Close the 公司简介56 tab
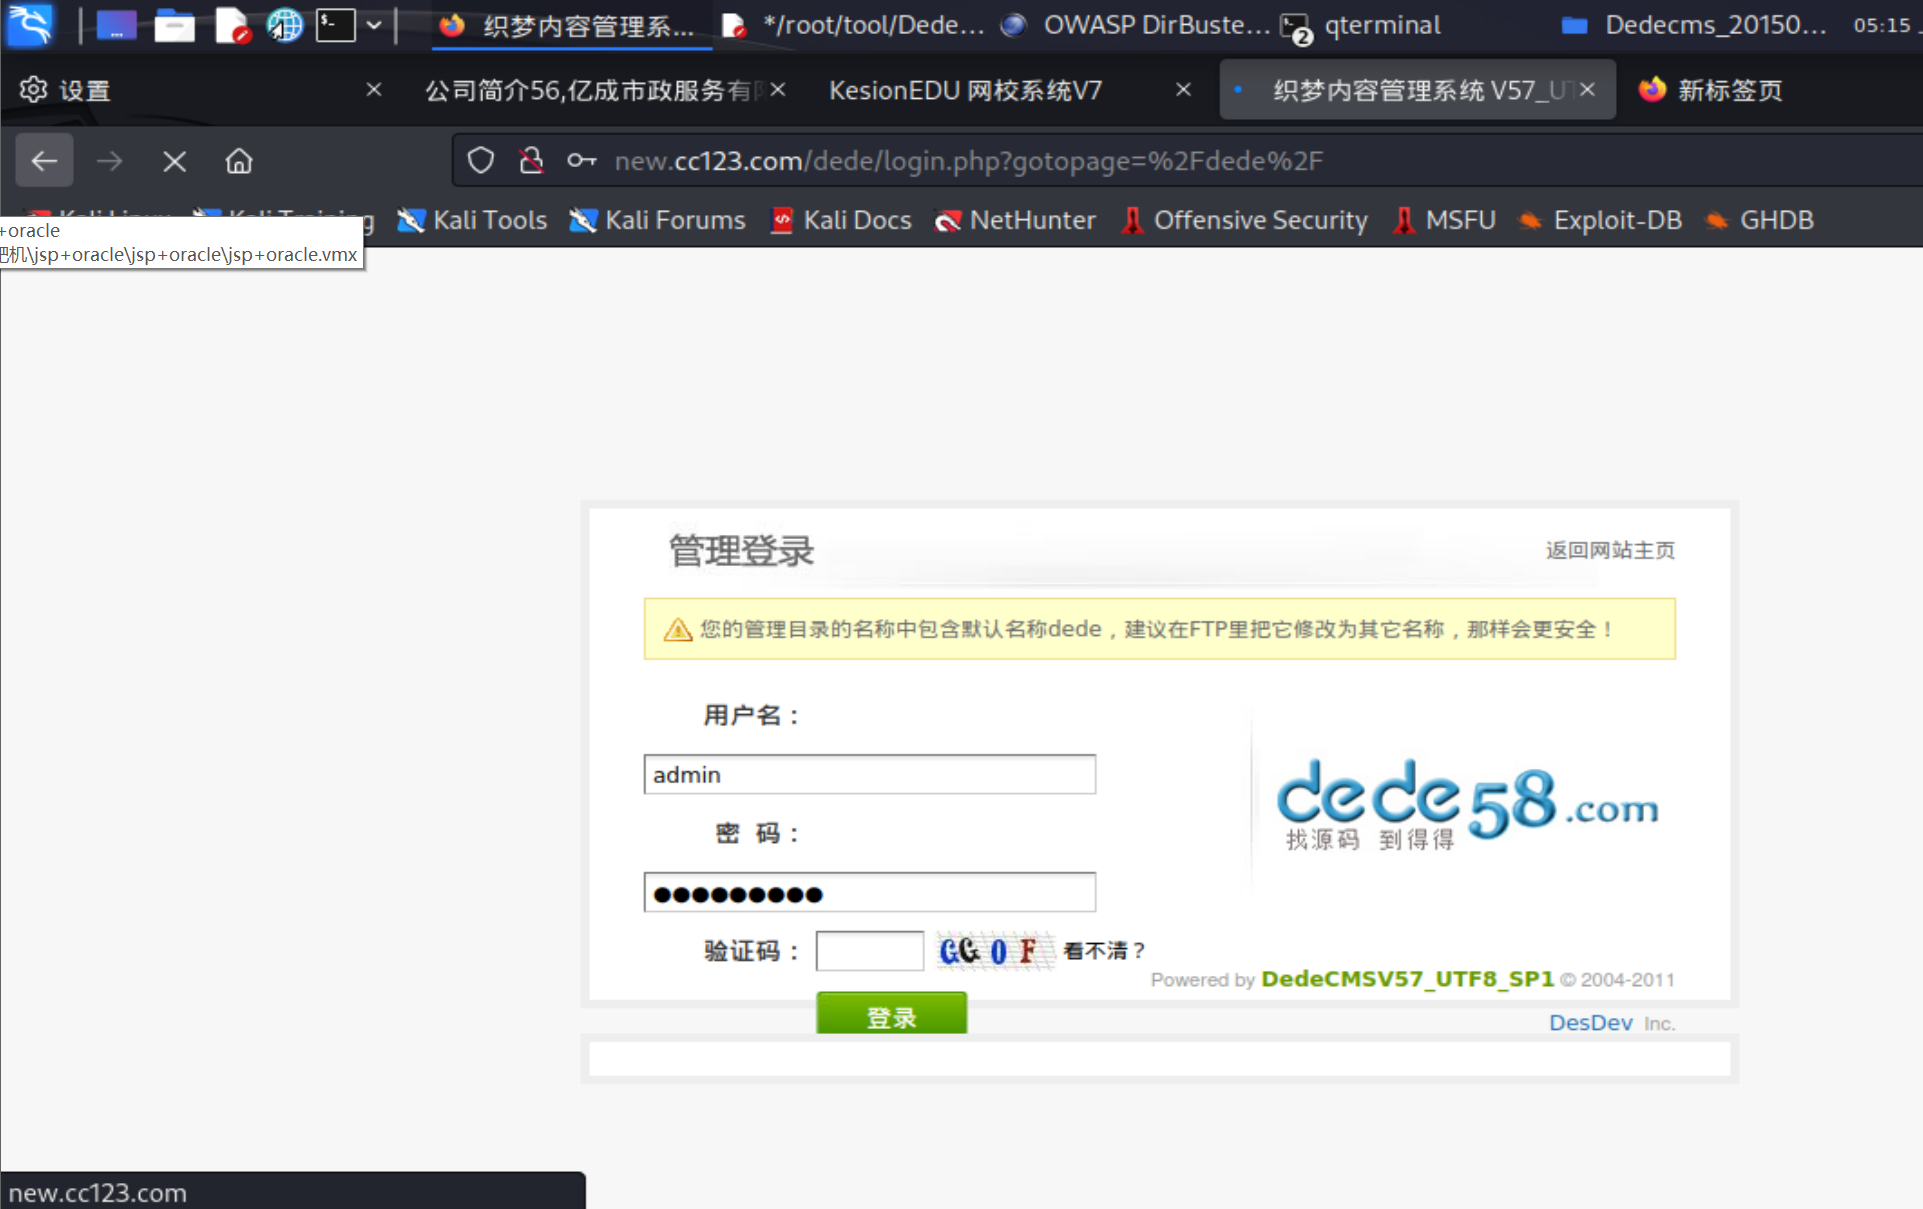The height and width of the screenshot is (1209, 1923). tap(778, 90)
